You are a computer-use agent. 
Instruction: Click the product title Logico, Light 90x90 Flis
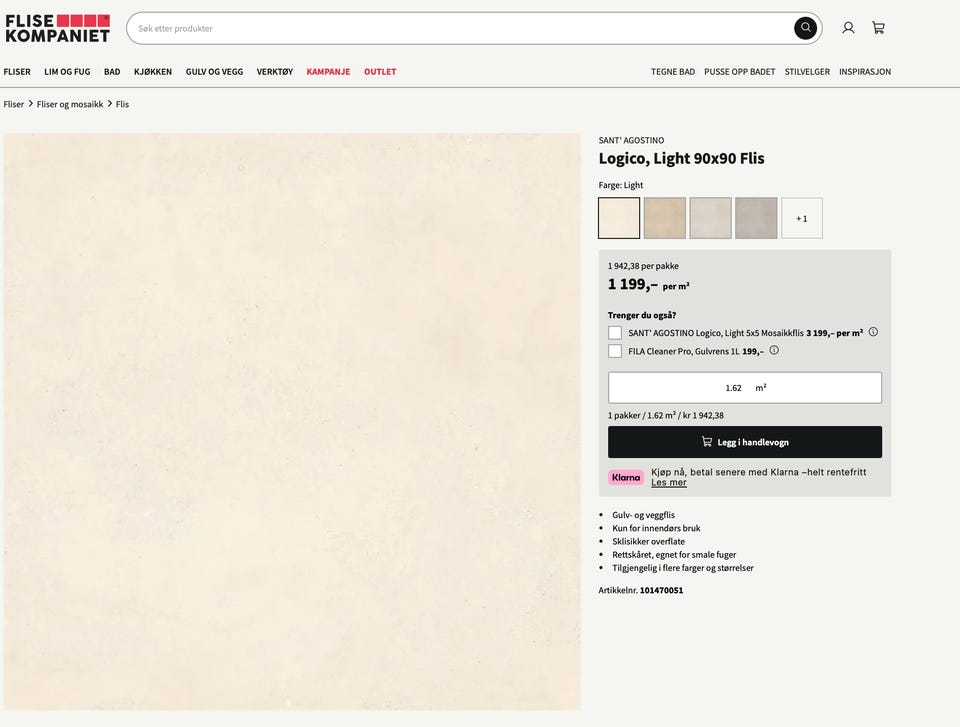[681, 159]
